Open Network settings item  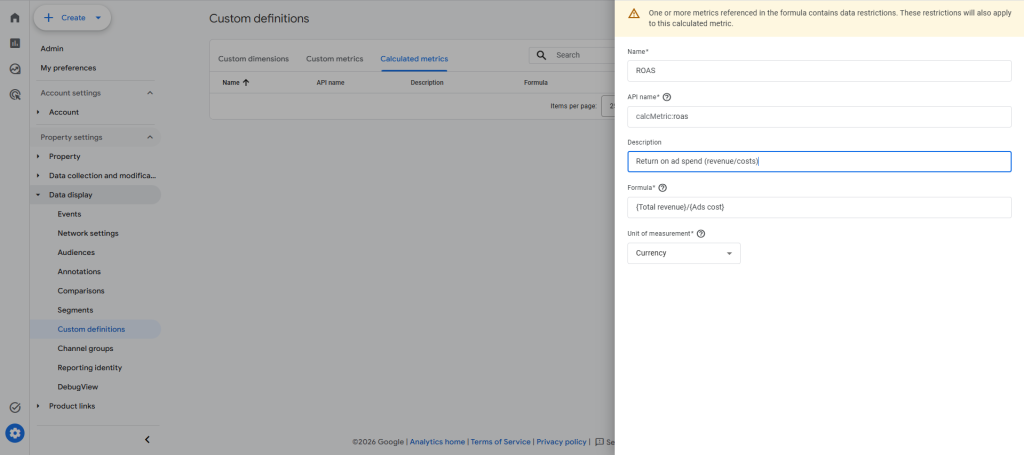pos(88,233)
